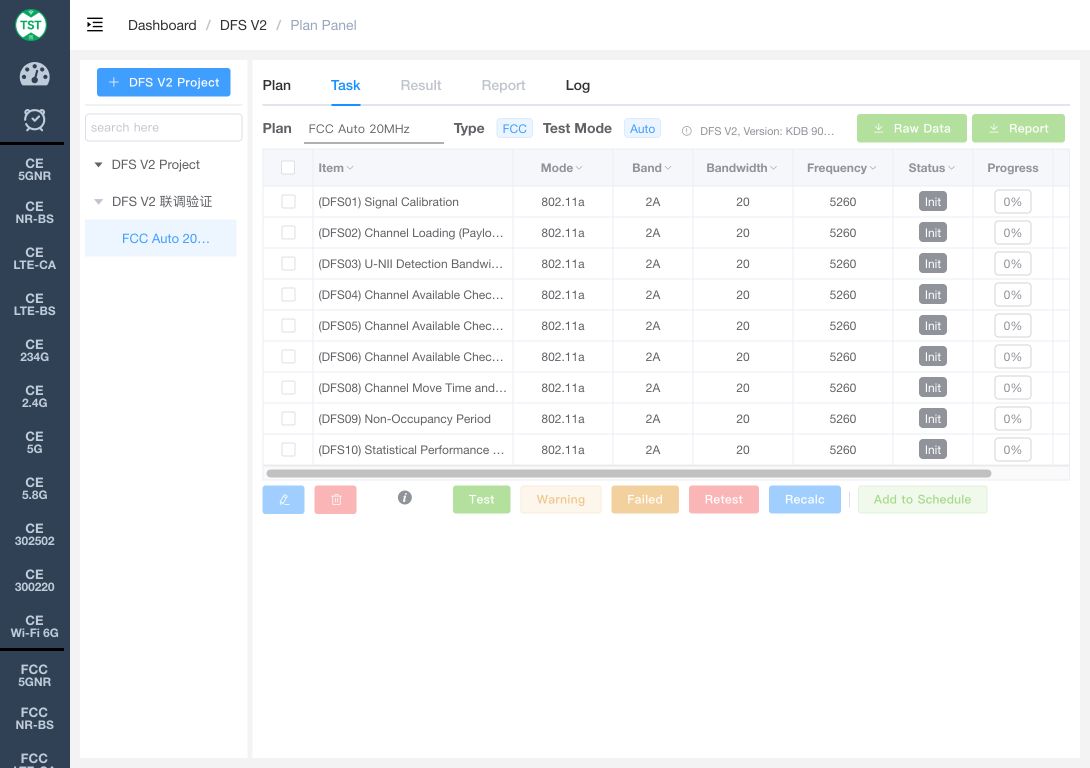The image size is (1090, 768).
Task: Click the Raw Data download button
Action: point(911,129)
